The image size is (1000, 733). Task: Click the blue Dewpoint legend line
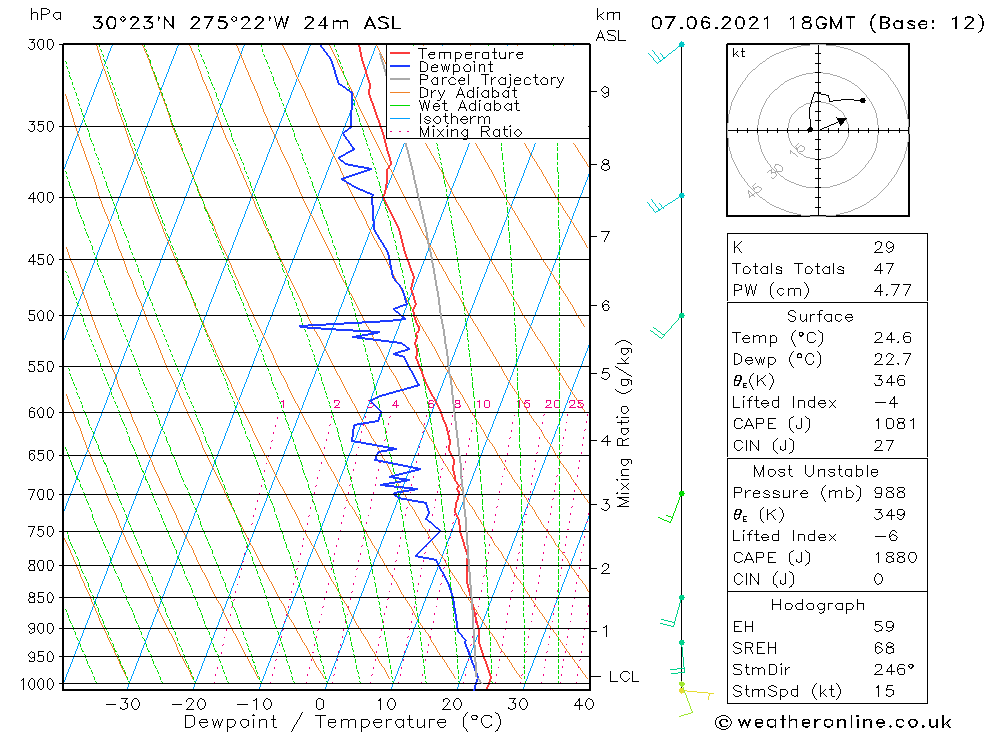tap(400, 66)
